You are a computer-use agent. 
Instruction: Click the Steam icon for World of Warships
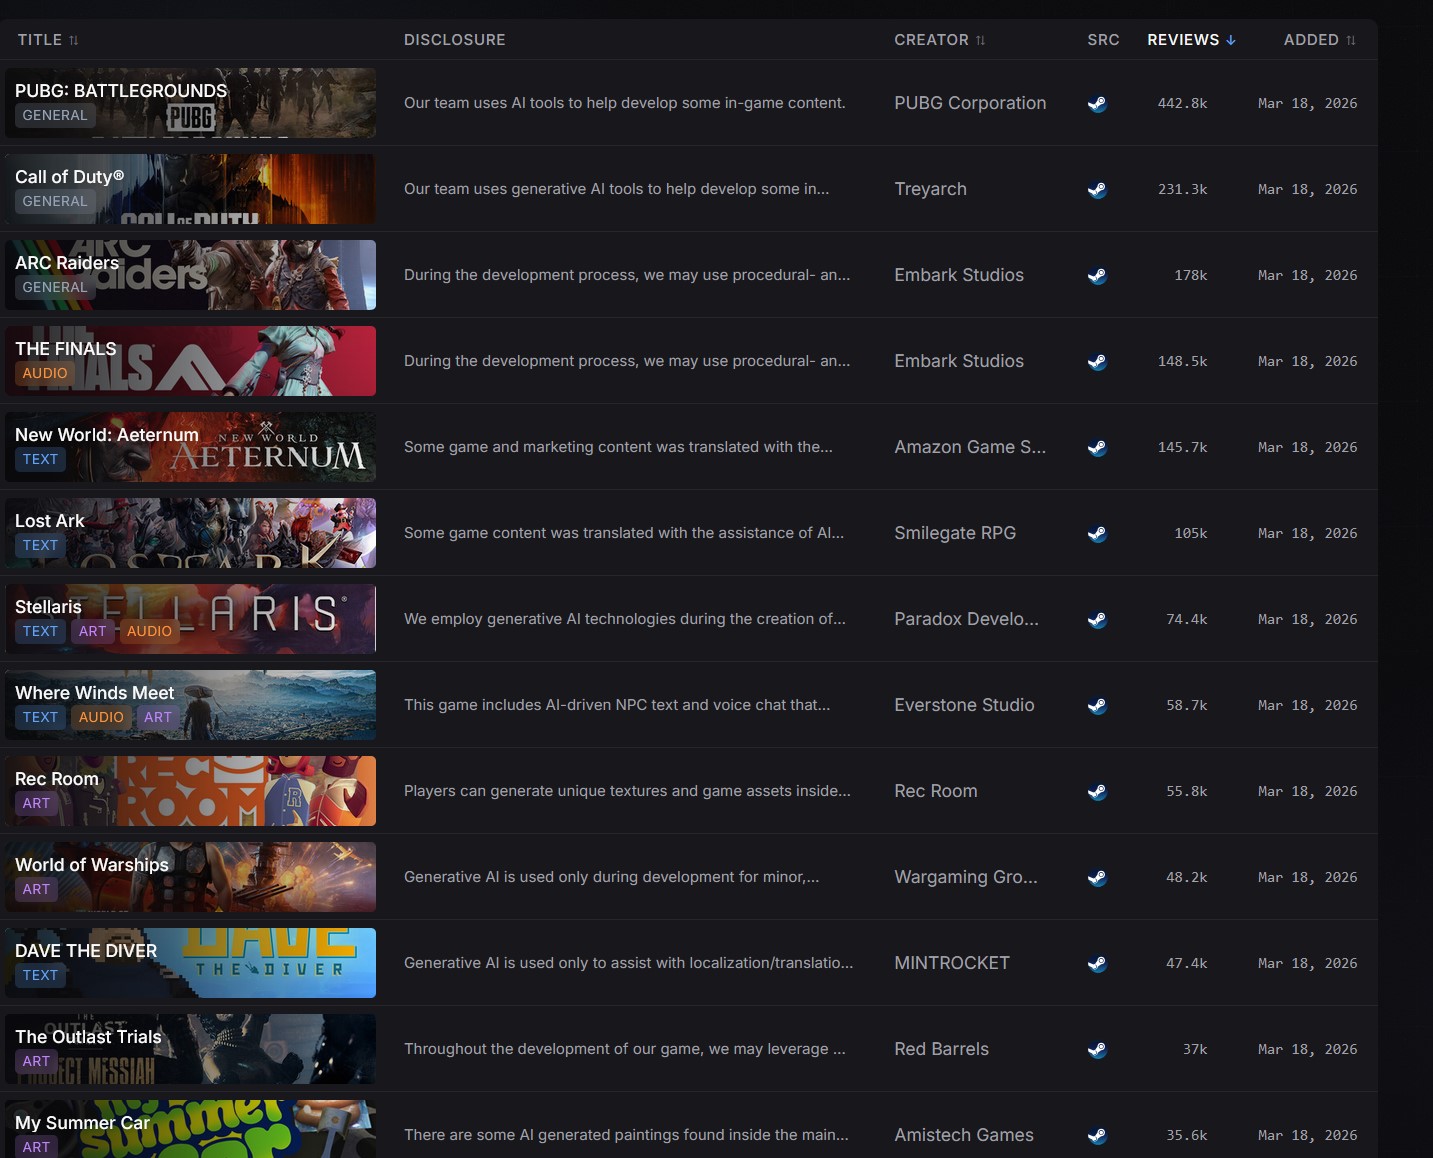coord(1097,878)
